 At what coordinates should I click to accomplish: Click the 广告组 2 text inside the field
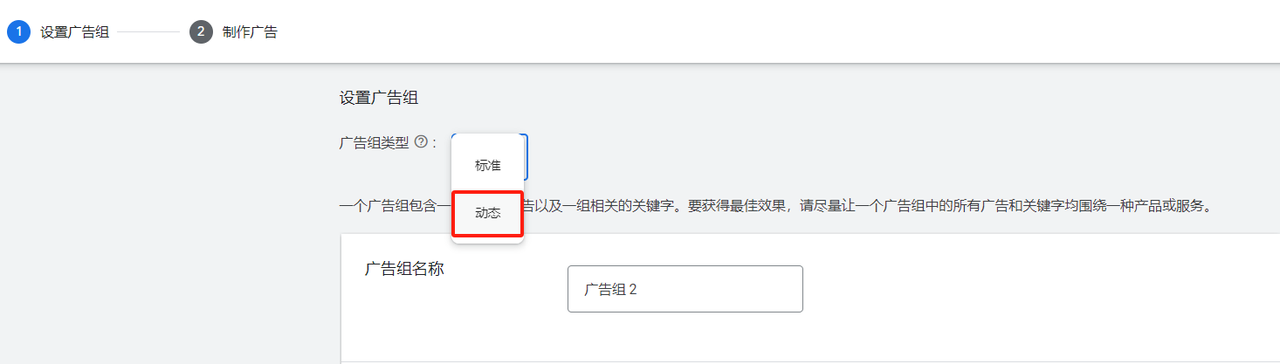611,289
